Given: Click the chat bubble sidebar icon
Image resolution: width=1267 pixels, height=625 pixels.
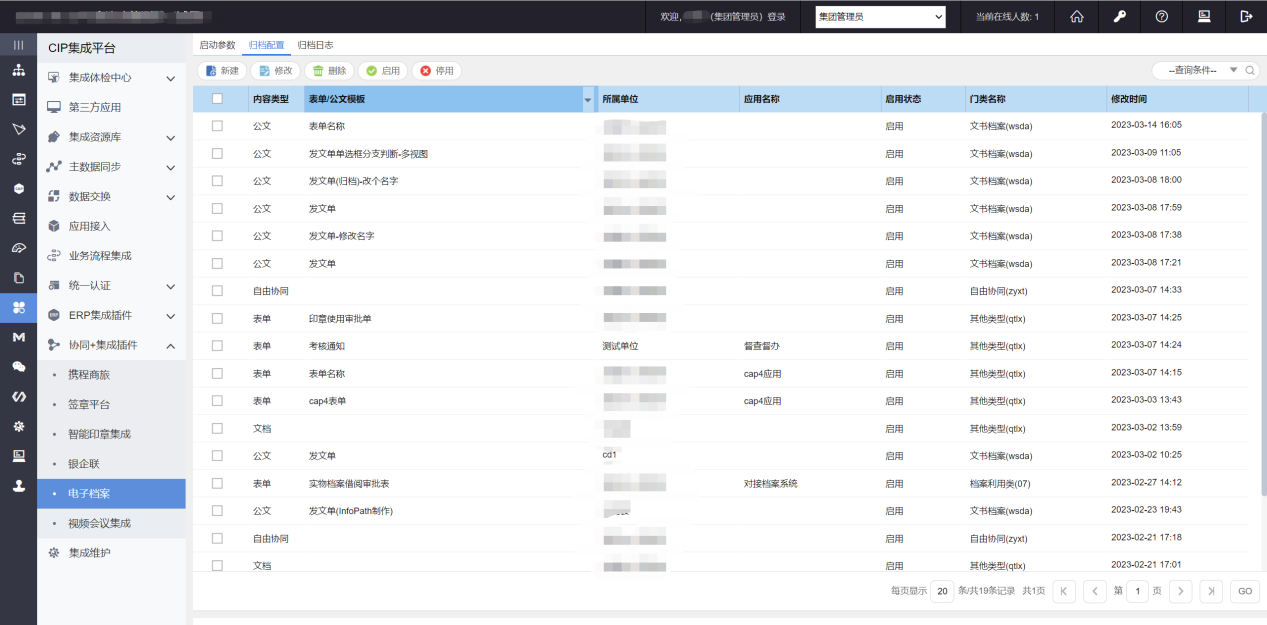Looking at the screenshot, I should point(18,367).
